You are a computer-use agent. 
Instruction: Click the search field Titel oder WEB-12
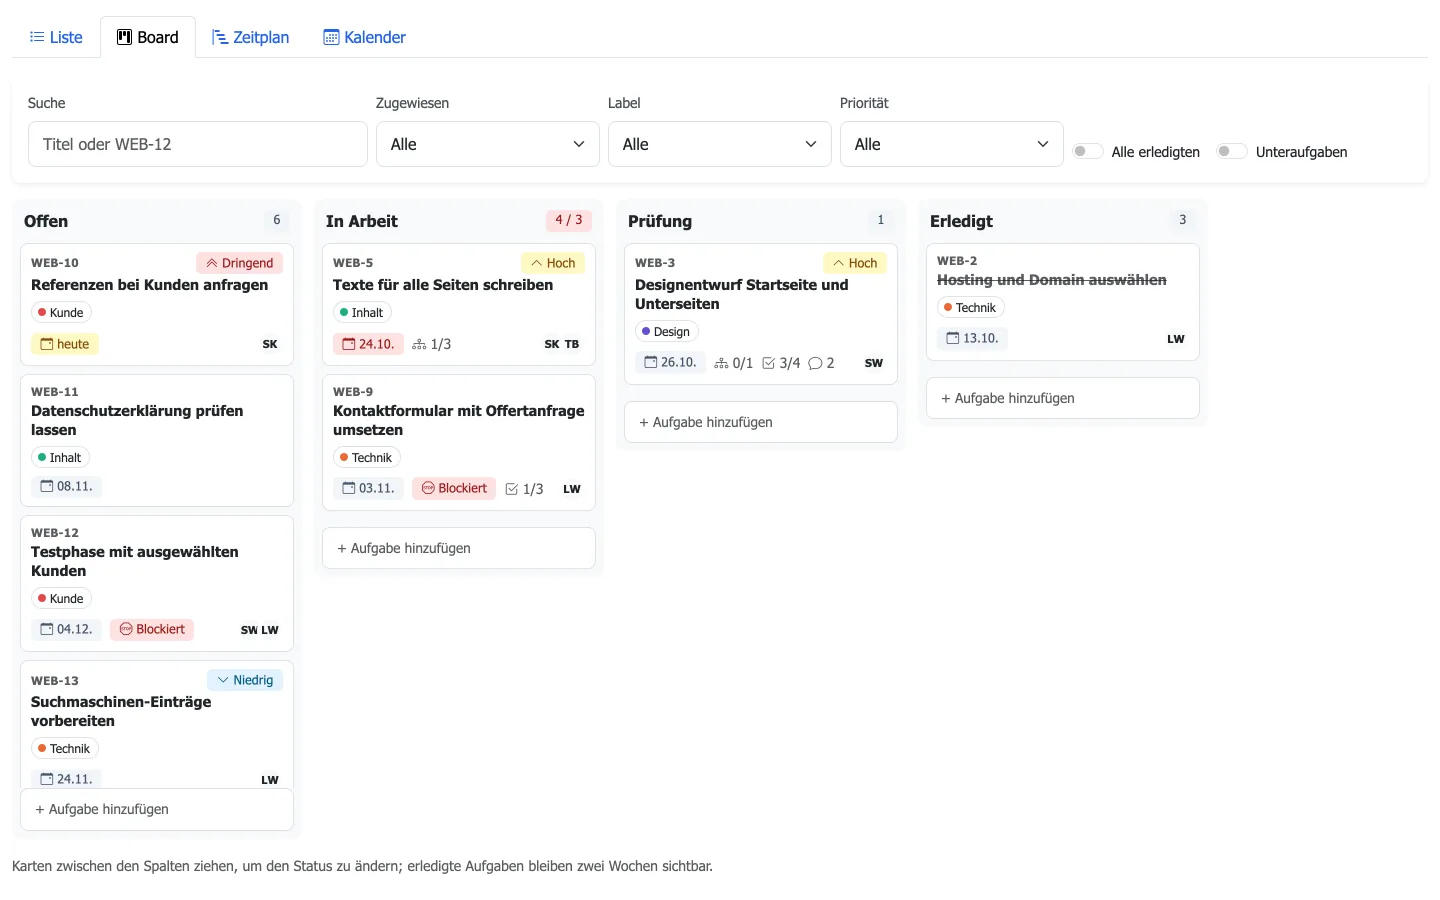click(x=198, y=144)
